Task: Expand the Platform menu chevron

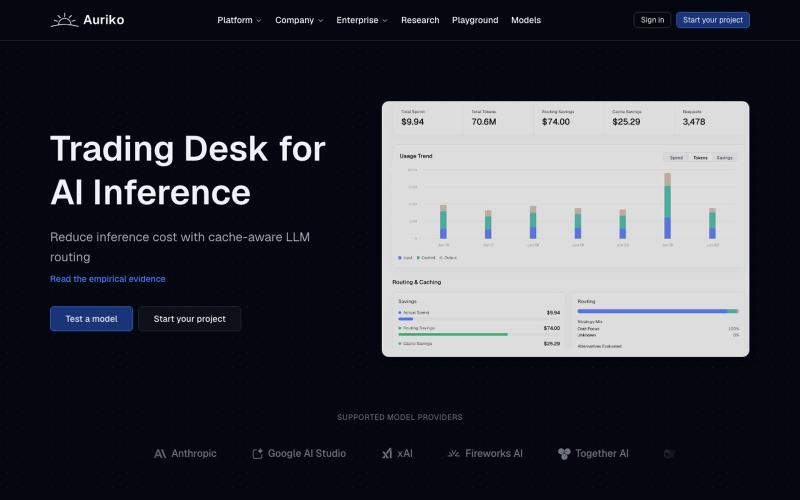Action: 259,20
